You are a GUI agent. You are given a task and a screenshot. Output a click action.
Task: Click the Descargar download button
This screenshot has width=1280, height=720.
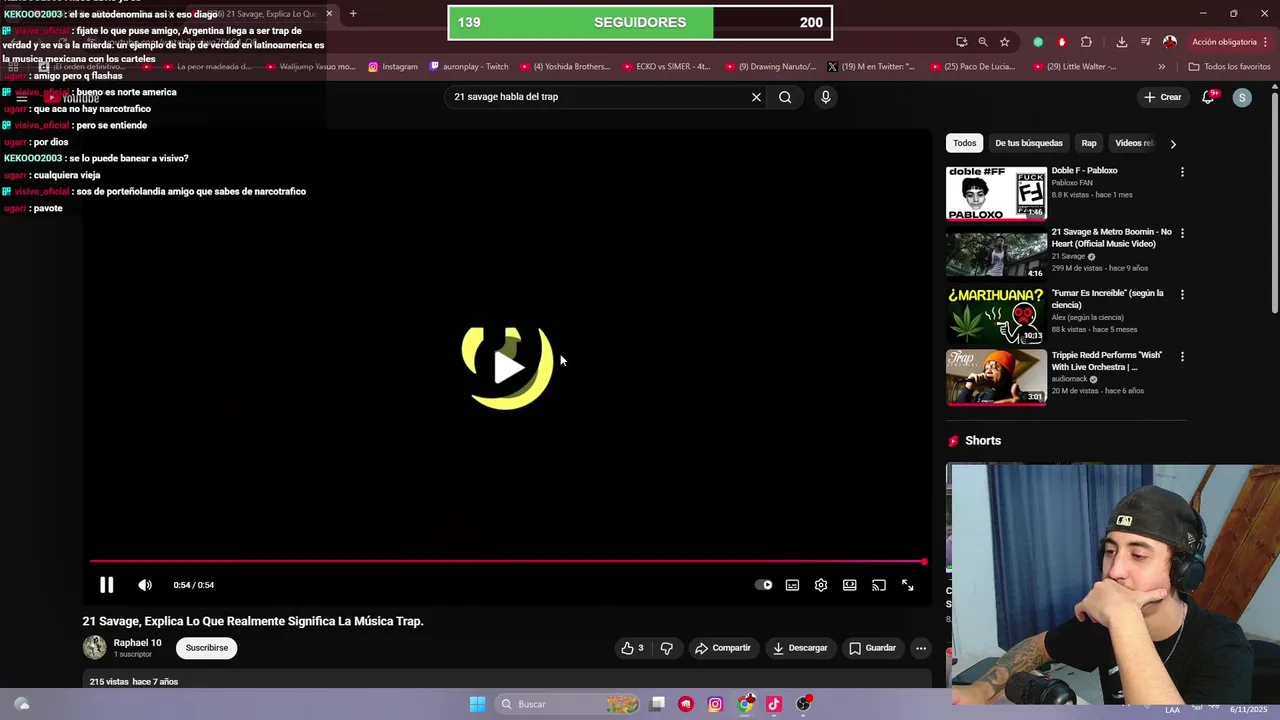[x=799, y=648]
